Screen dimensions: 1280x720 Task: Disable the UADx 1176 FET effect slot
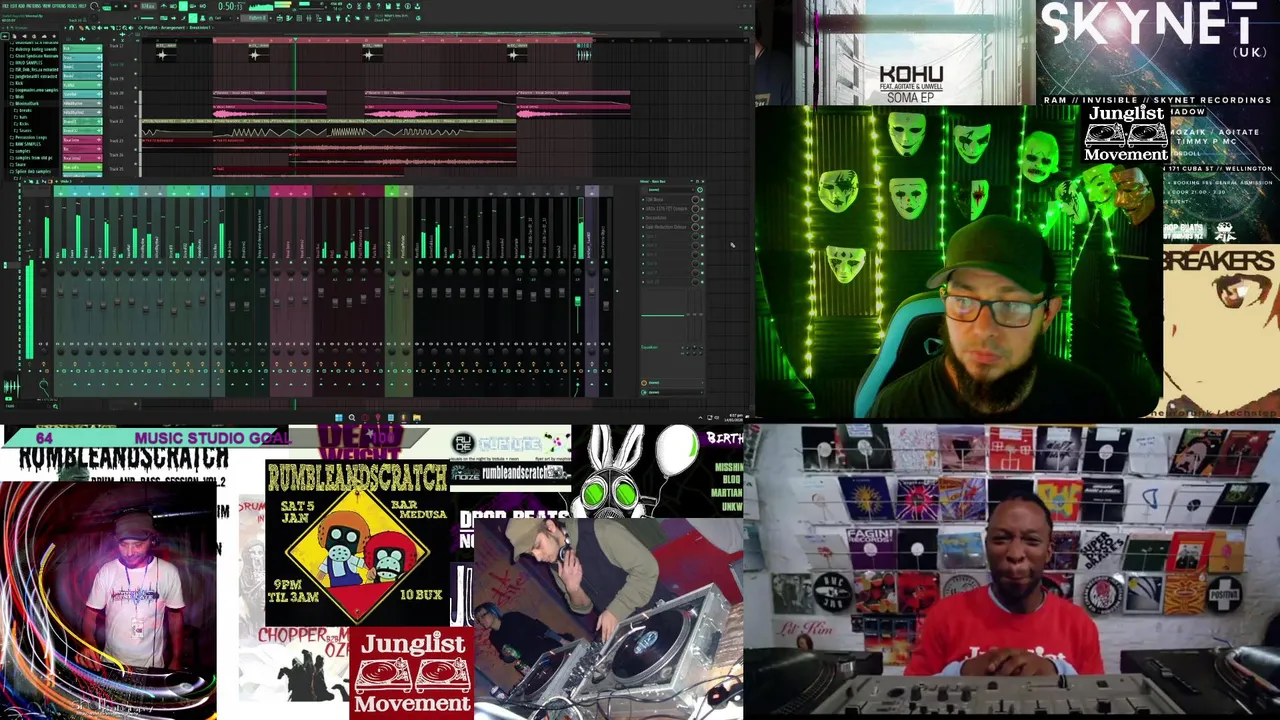(702, 209)
